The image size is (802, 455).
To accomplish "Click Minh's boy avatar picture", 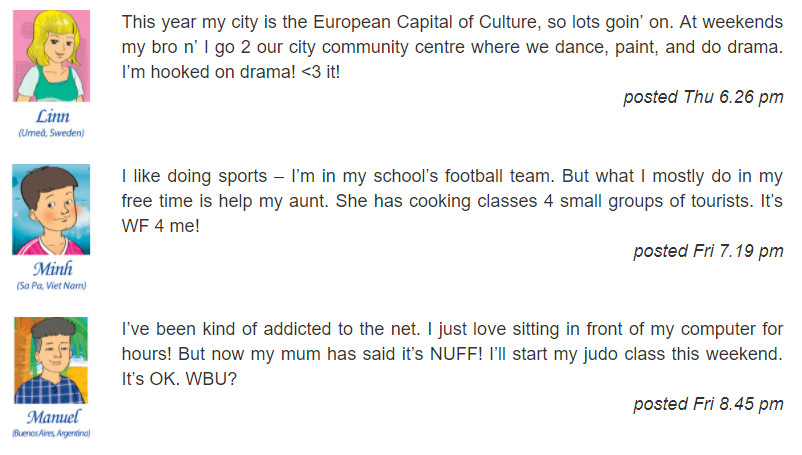I will tap(51, 210).
